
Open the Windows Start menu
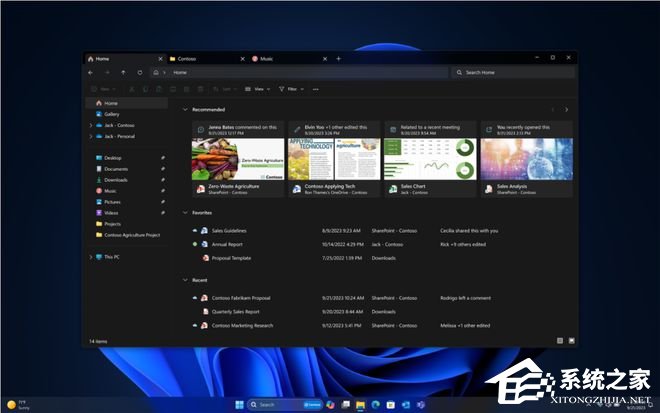tap(239, 405)
